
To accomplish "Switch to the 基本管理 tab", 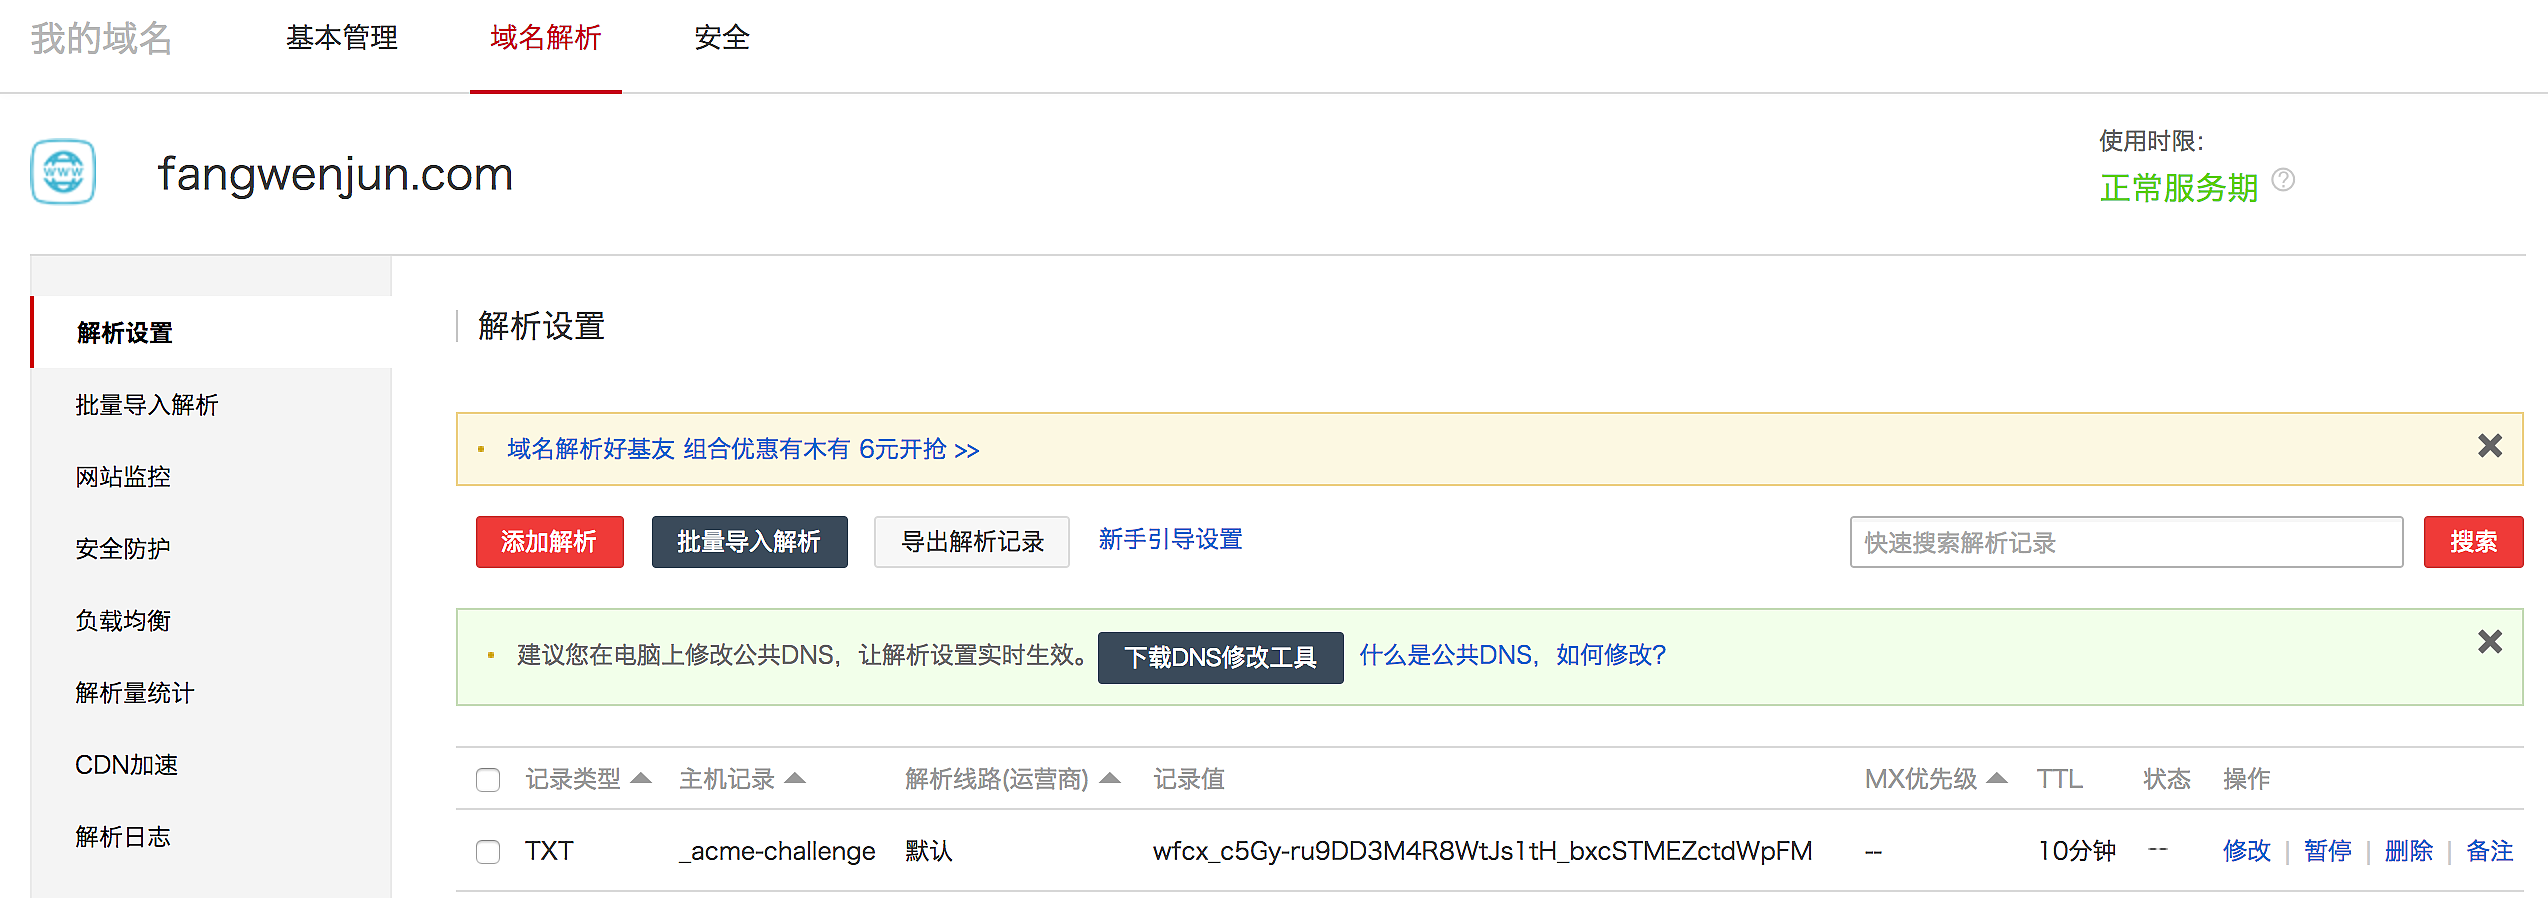I will click(342, 38).
